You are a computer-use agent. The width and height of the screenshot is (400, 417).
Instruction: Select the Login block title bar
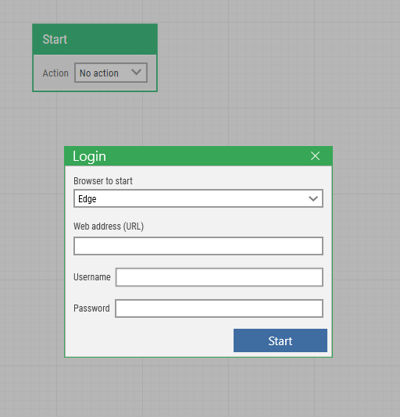tap(198, 156)
